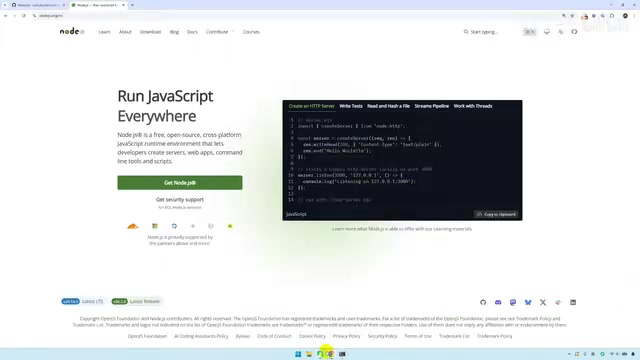Screen dimensions: 640x360
Task: Open the Privacy Policy footer link
Action: click(347, 336)
